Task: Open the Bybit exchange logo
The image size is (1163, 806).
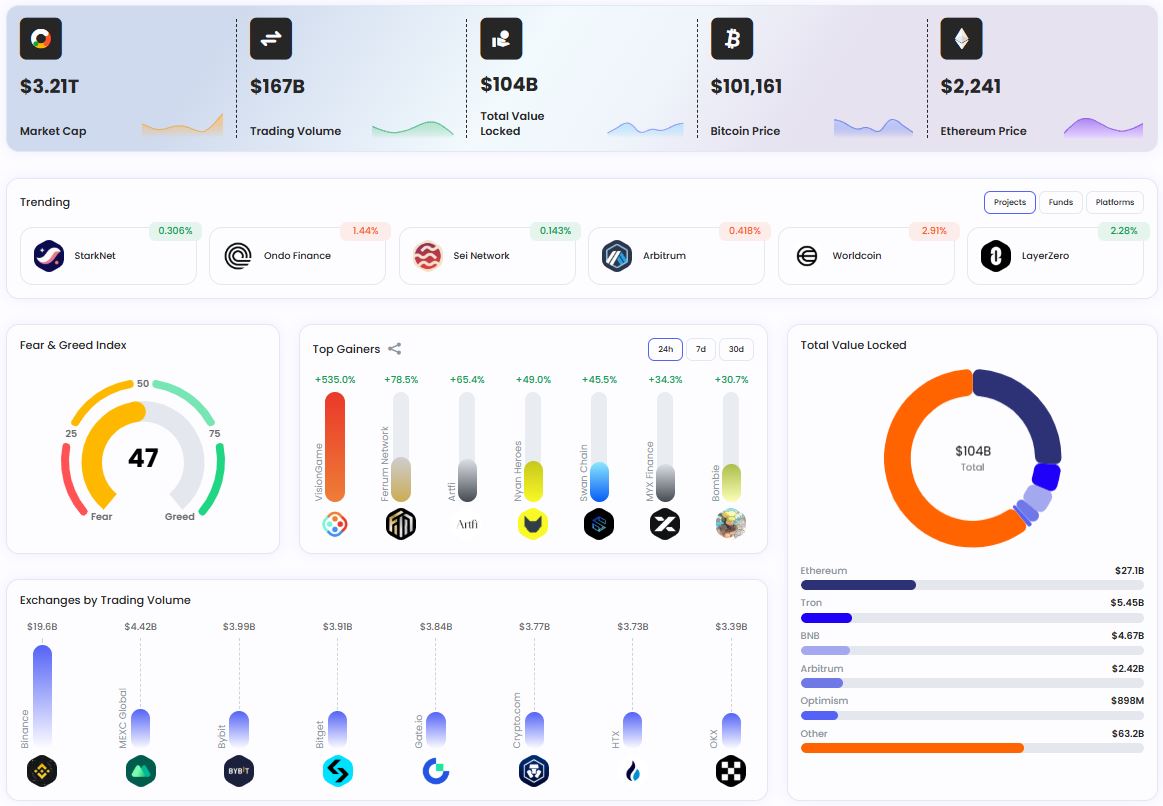Action: (x=239, y=771)
